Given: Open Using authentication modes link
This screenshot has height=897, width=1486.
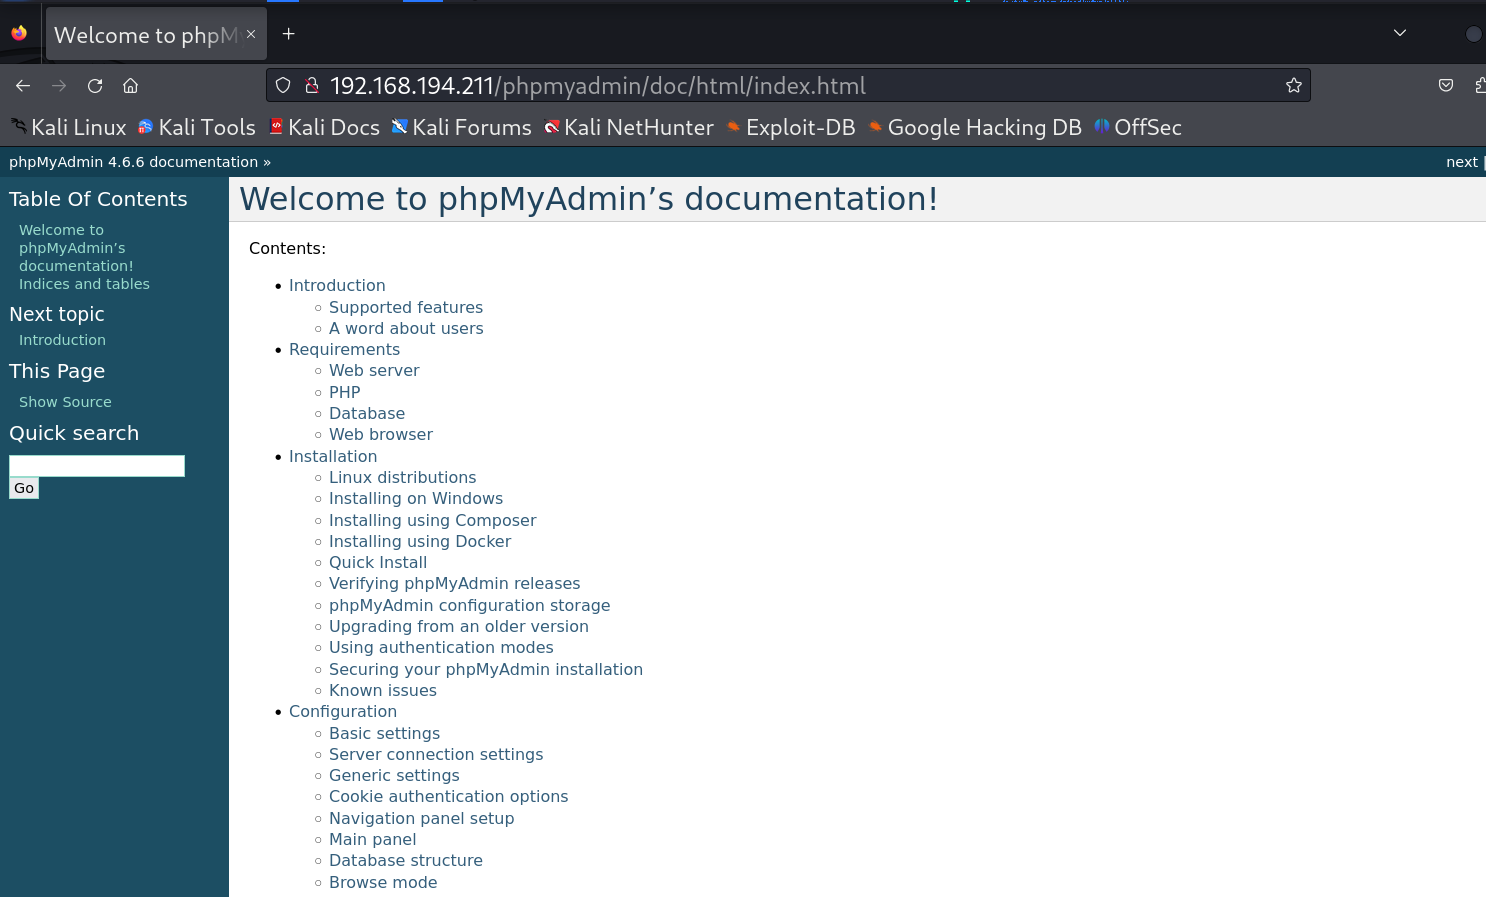Looking at the screenshot, I should click(441, 648).
